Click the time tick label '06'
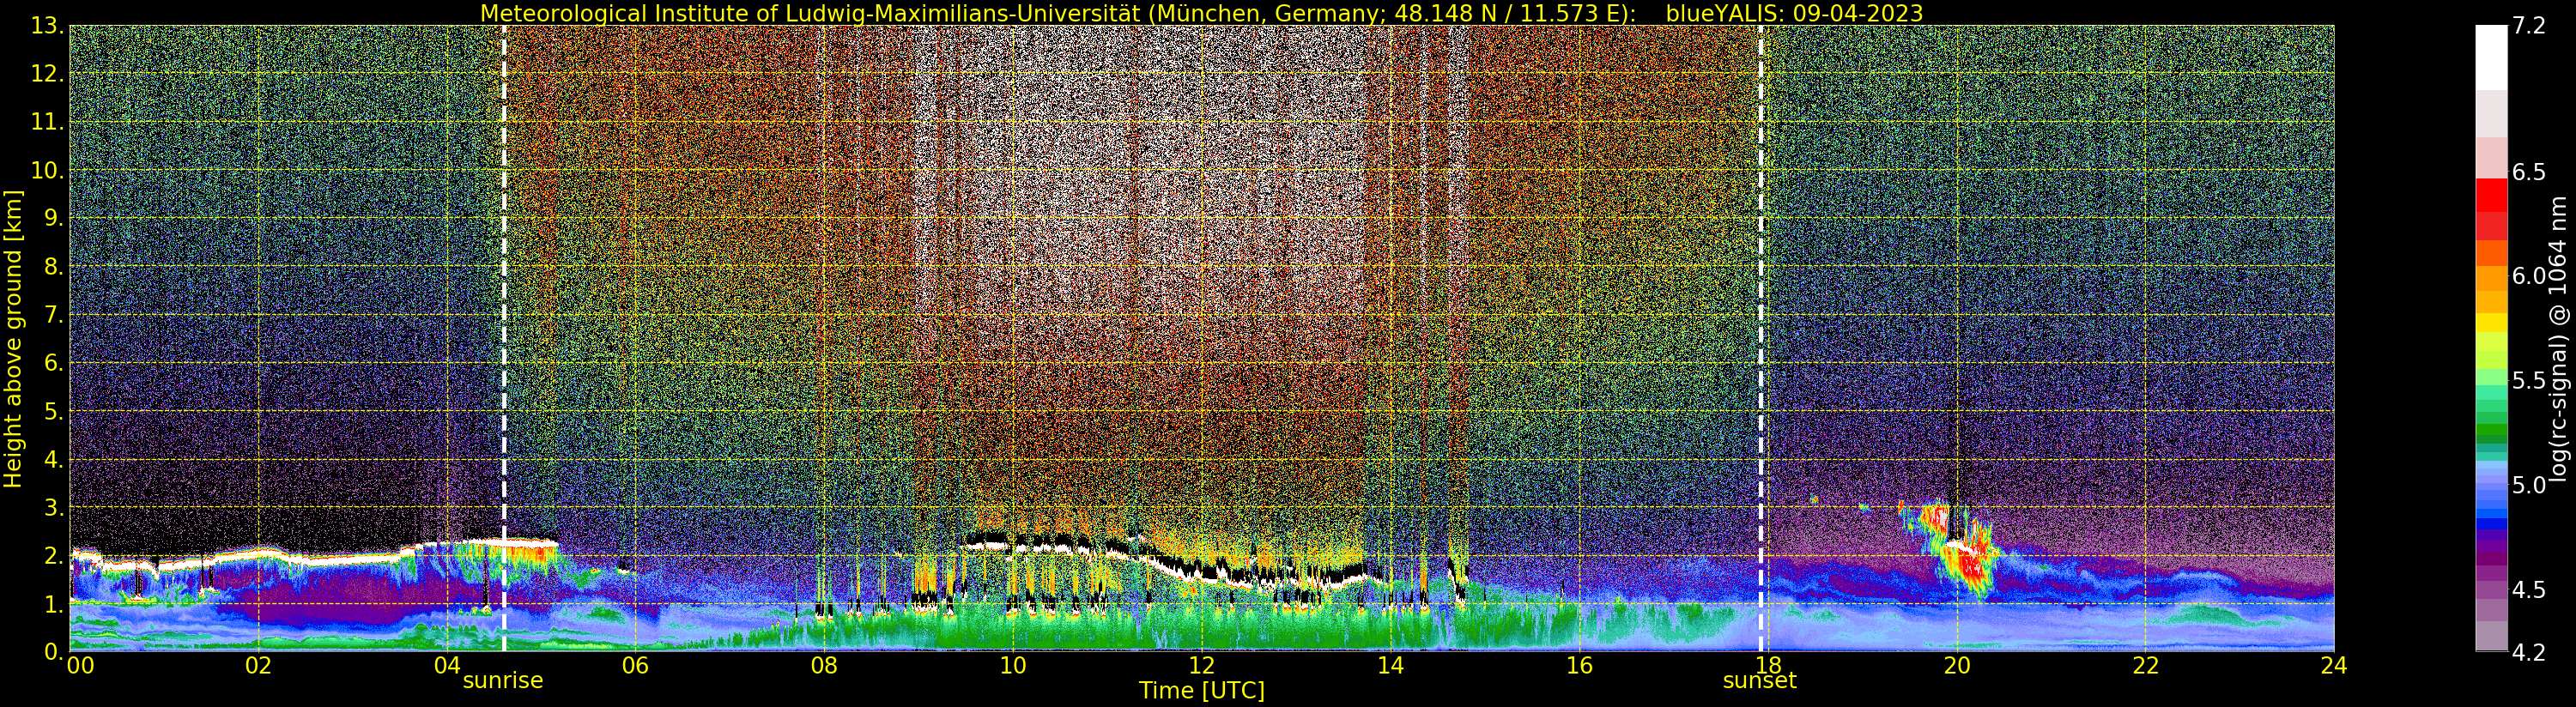The height and width of the screenshot is (707, 2576). point(635,666)
